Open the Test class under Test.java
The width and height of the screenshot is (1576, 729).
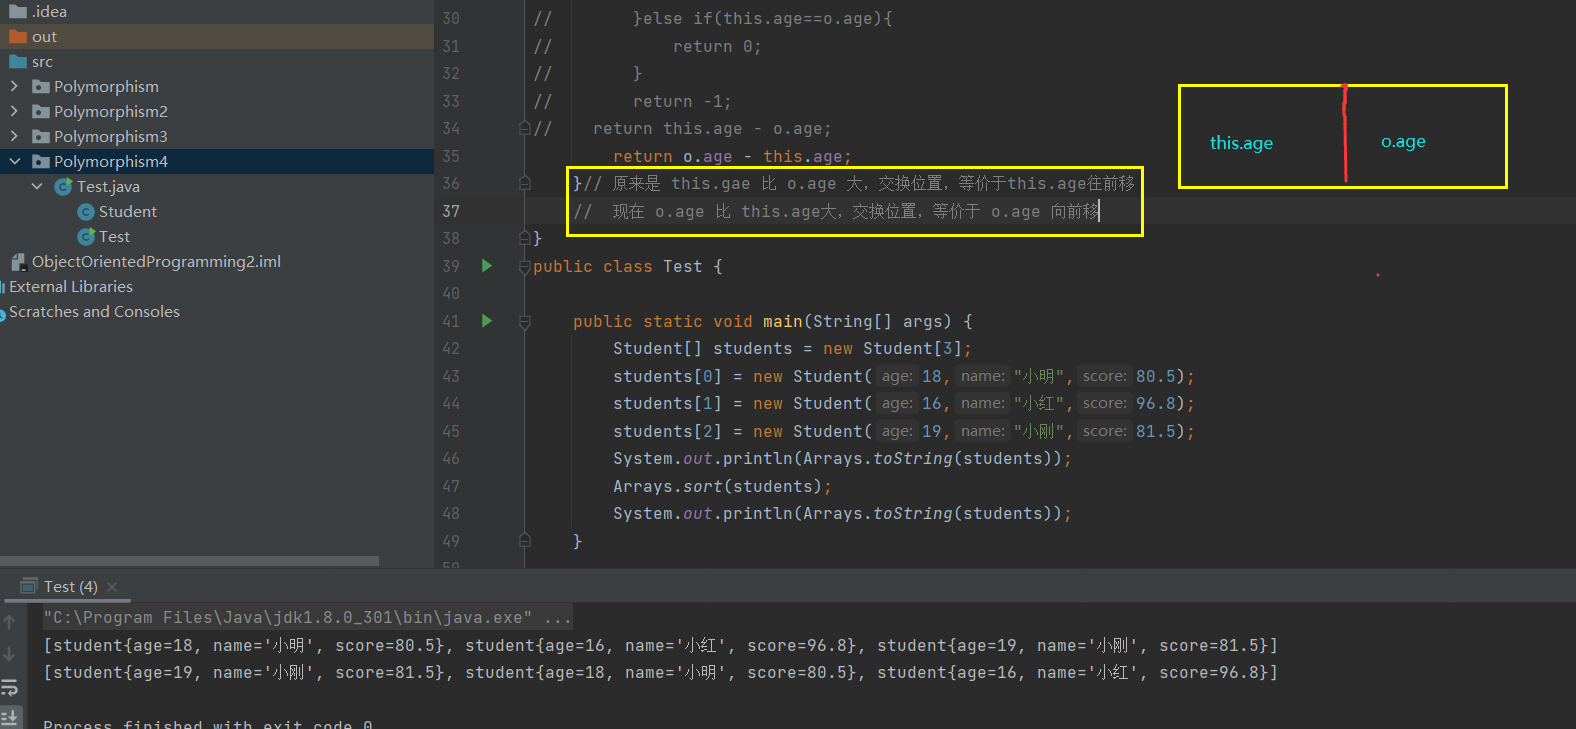[x=114, y=237]
